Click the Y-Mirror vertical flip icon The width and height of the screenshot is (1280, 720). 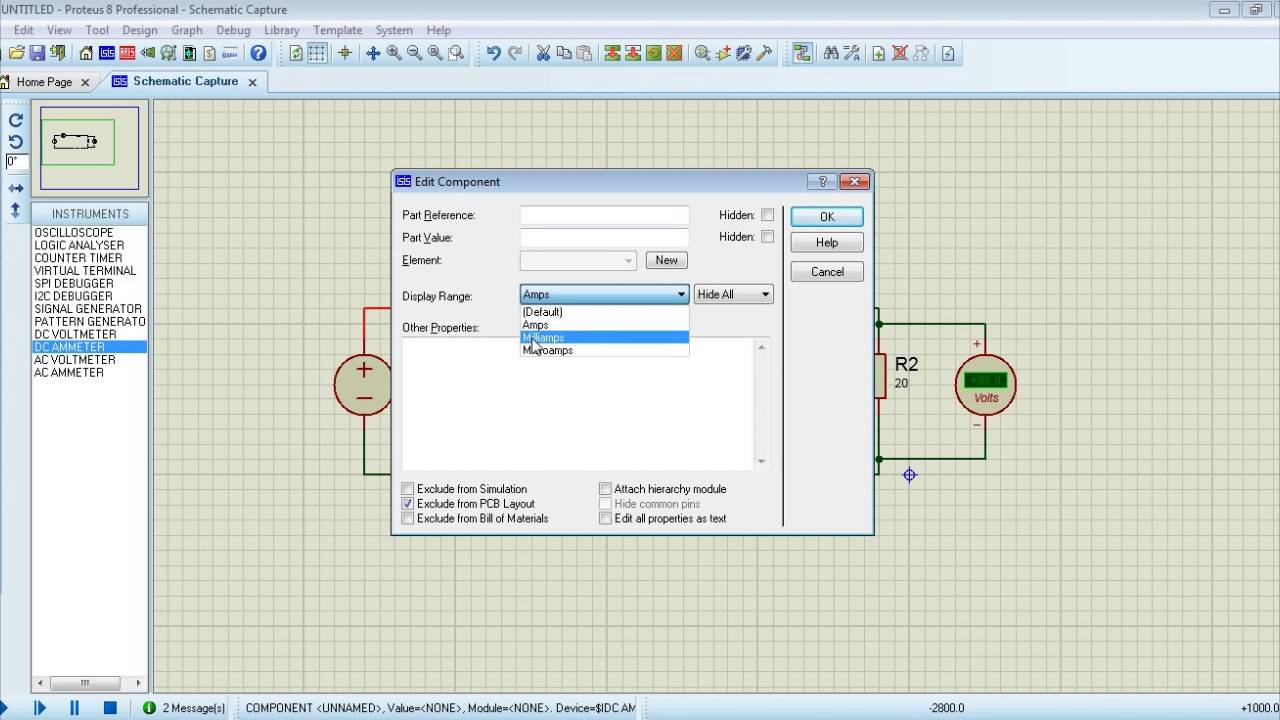pos(16,210)
